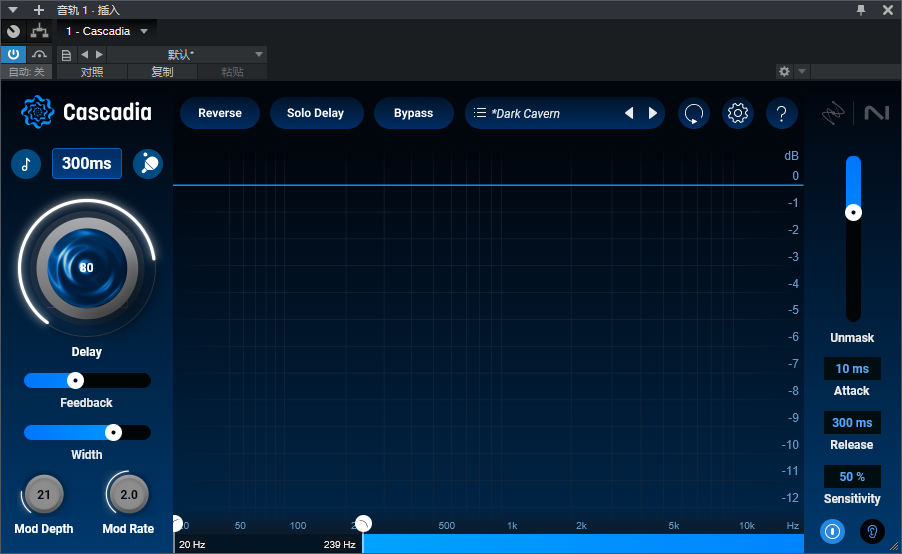
Task: Click the plus icon in title bar
Action: pyautogui.click(x=39, y=10)
